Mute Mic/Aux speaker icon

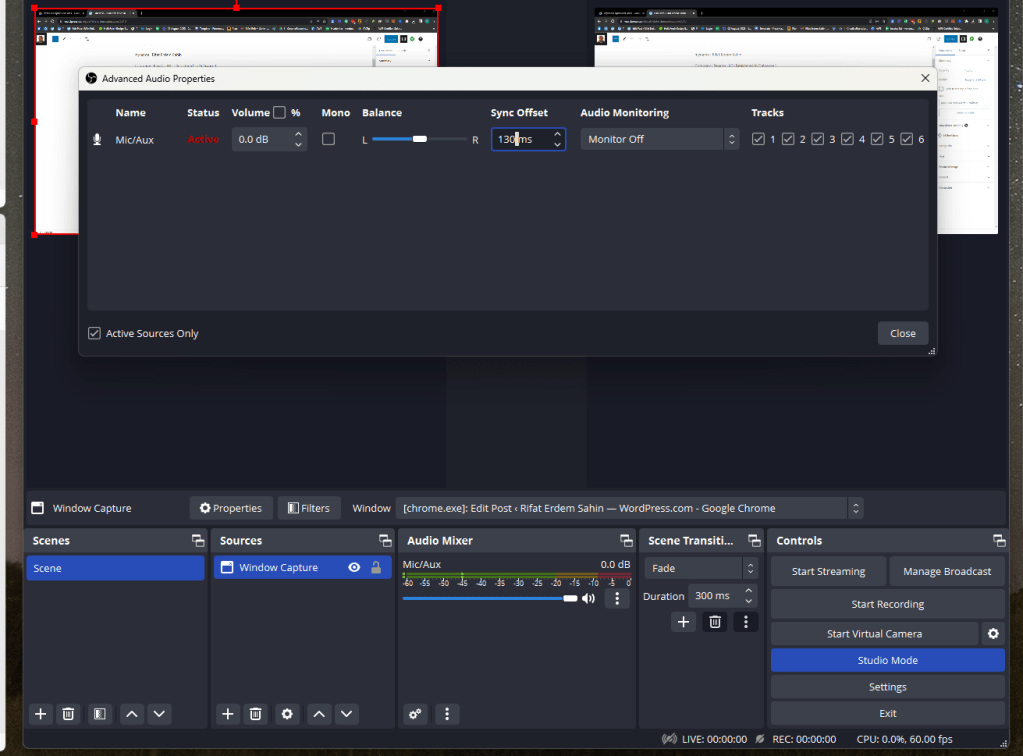coord(588,598)
